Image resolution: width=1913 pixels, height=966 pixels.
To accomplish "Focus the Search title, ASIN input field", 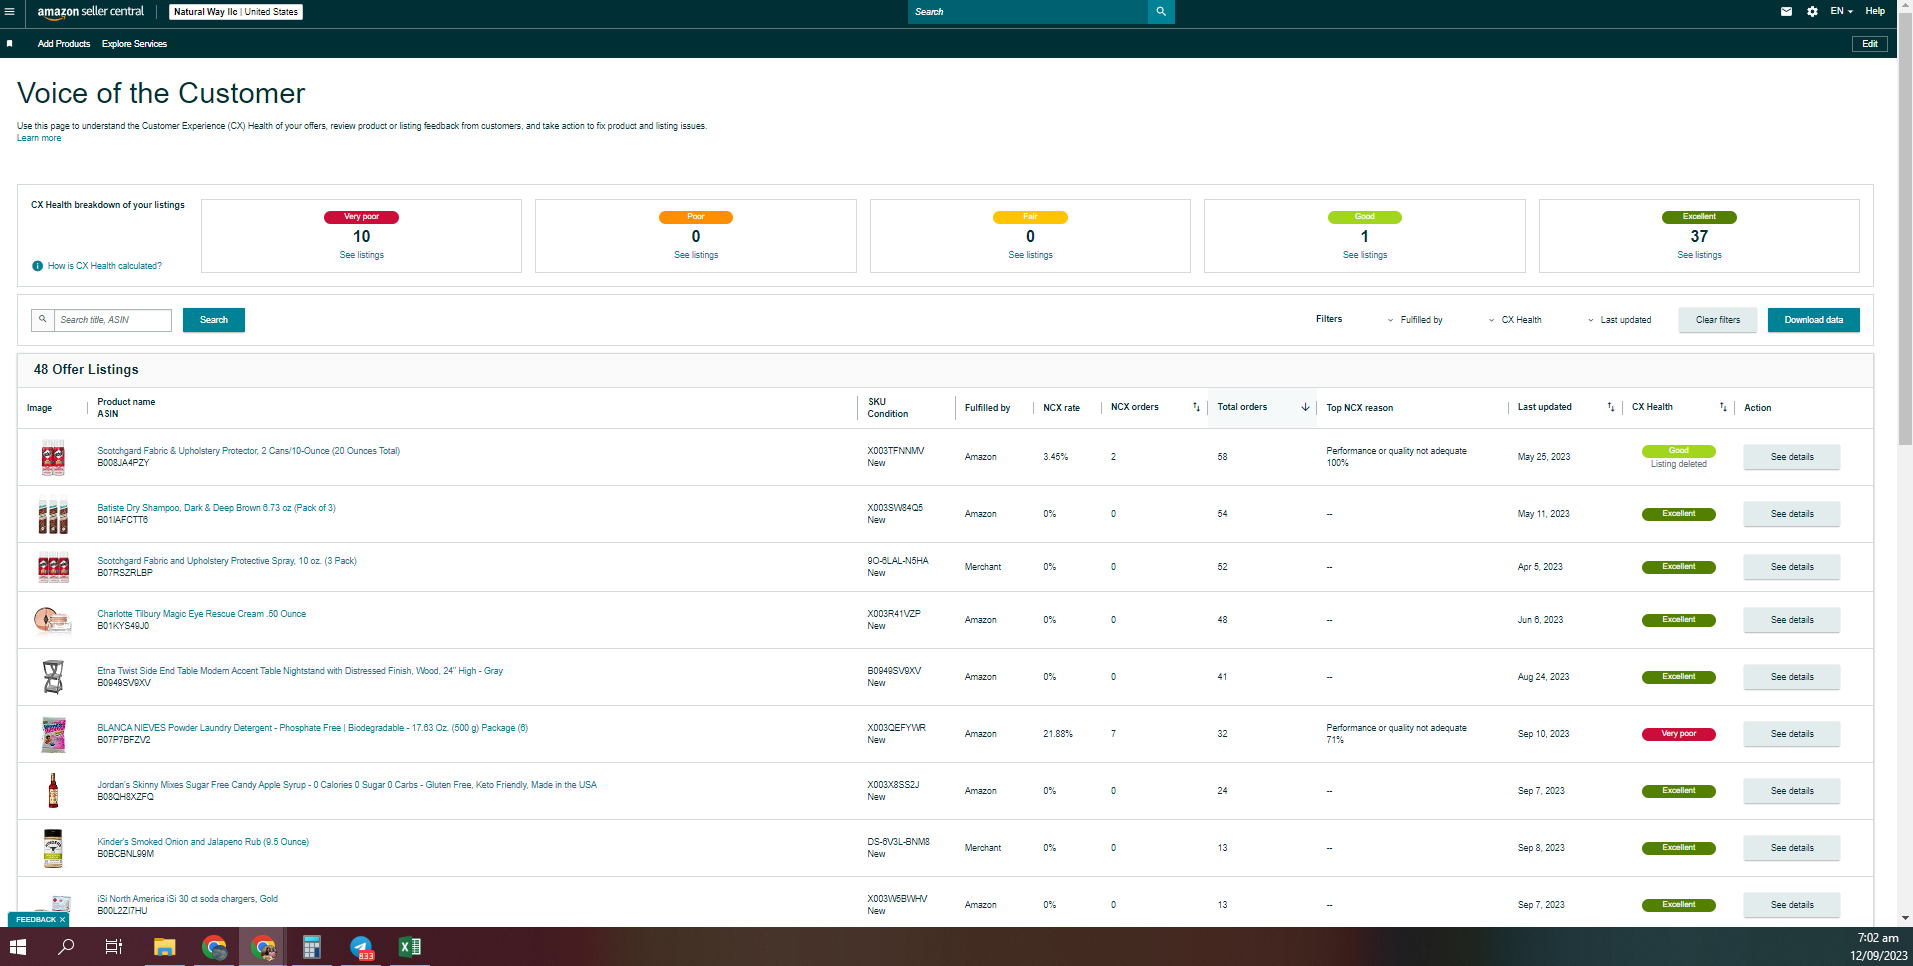I will [x=113, y=320].
